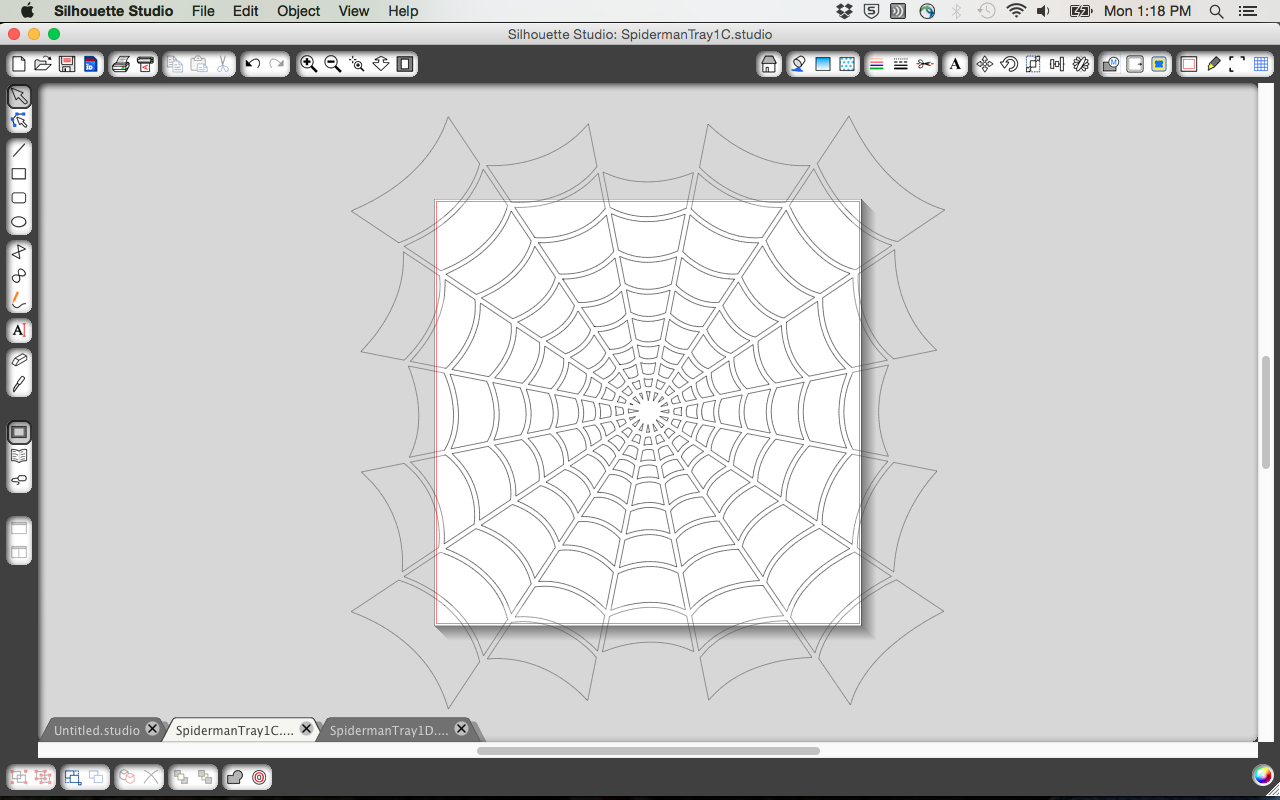Choose the Select arrow tool
Image resolution: width=1280 pixels, height=800 pixels.
(x=19, y=97)
